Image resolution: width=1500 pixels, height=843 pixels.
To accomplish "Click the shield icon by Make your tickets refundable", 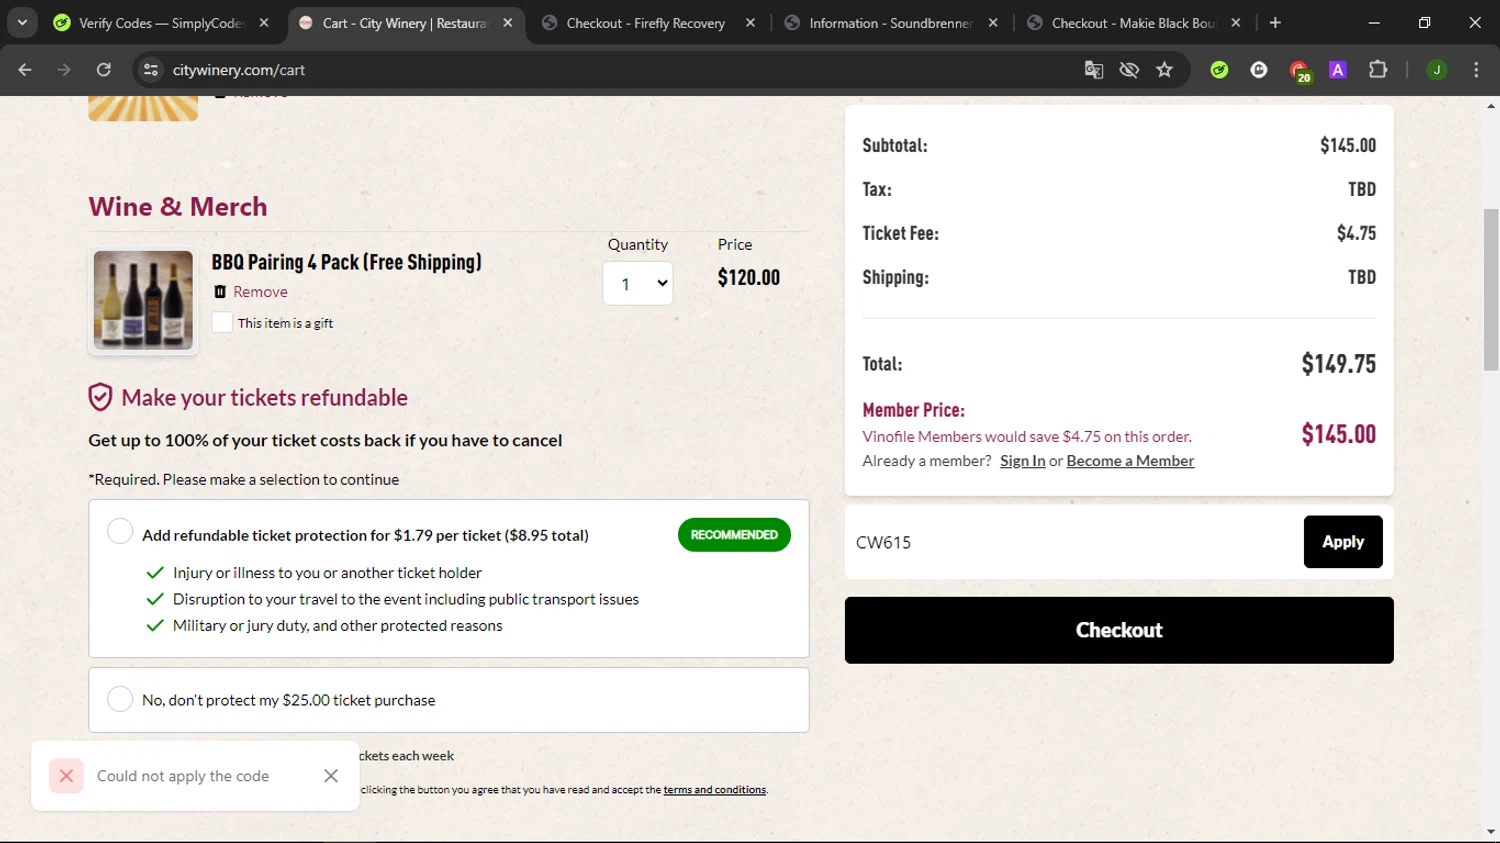I will (100, 398).
